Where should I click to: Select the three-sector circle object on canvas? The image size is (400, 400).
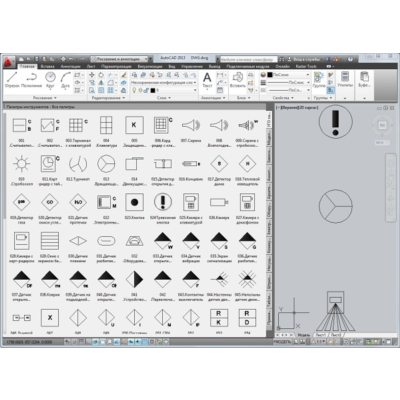tap(335, 206)
